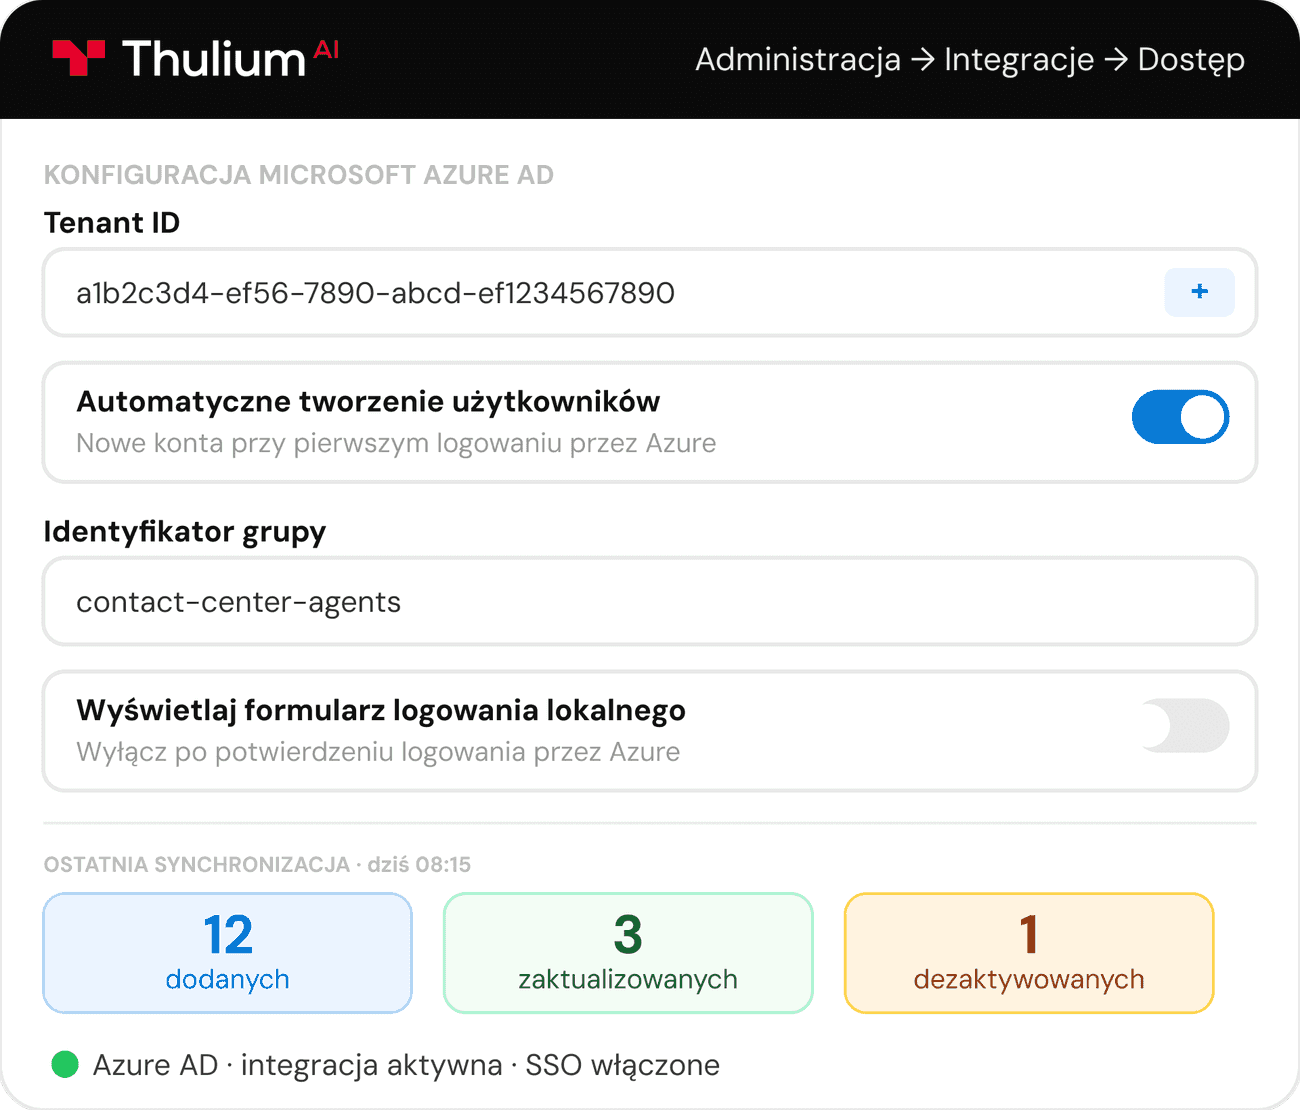Focus the Identyfikator grupy input field

pyautogui.click(x=650, y=601)
